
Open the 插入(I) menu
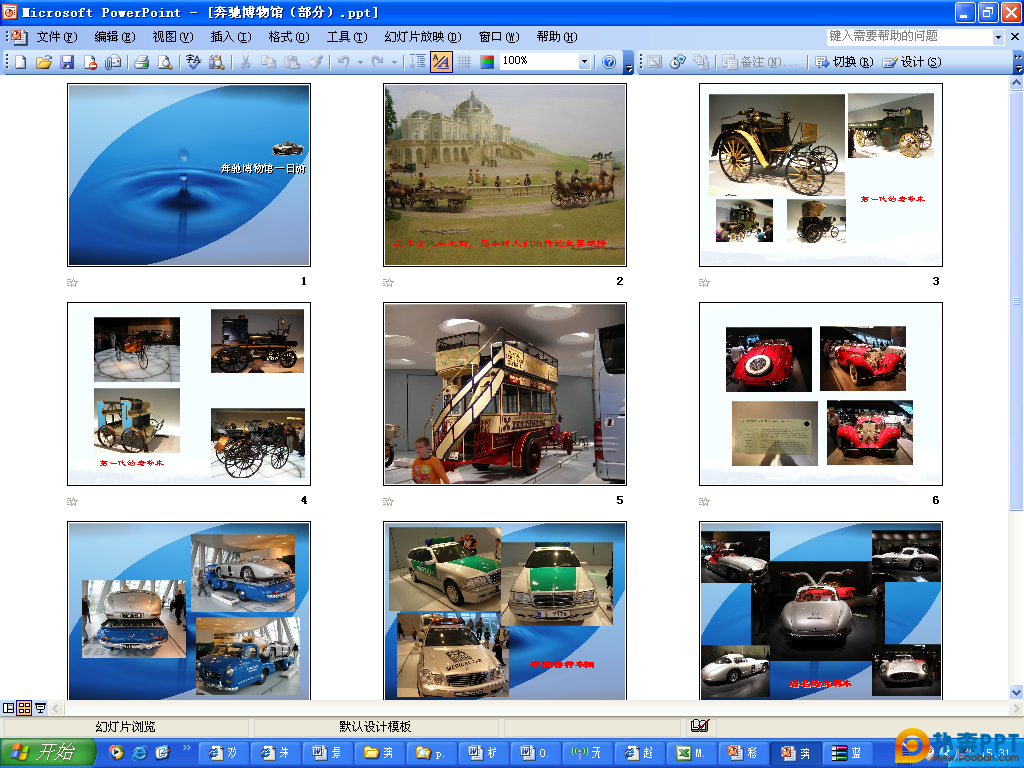click(231, 37)
